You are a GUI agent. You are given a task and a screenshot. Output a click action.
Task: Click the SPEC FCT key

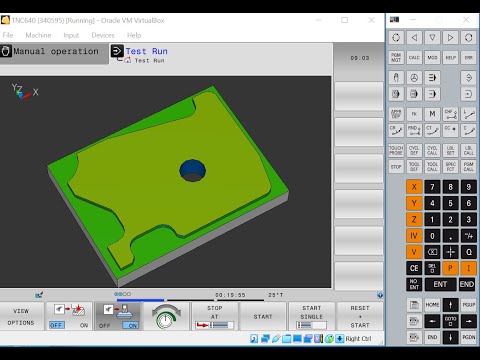[450, 166]
